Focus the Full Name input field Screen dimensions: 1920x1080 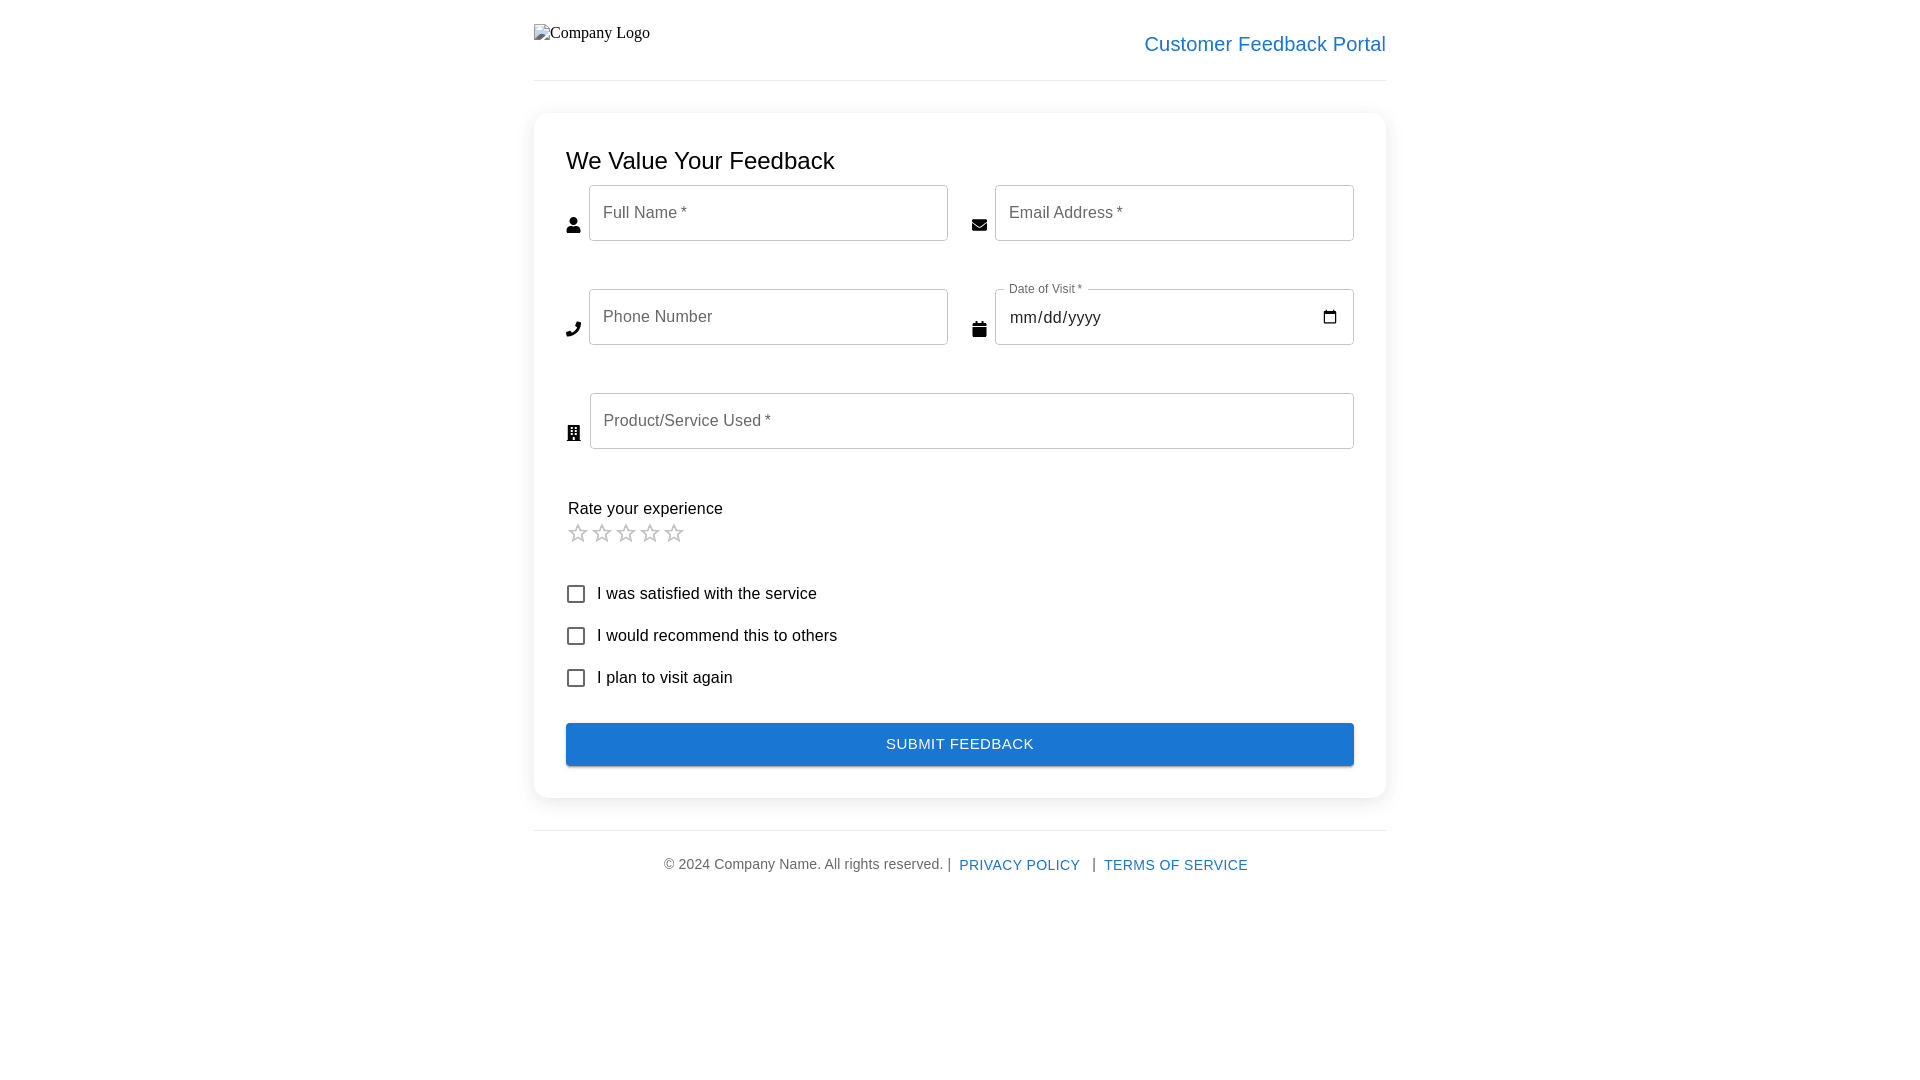coord(768,213)
